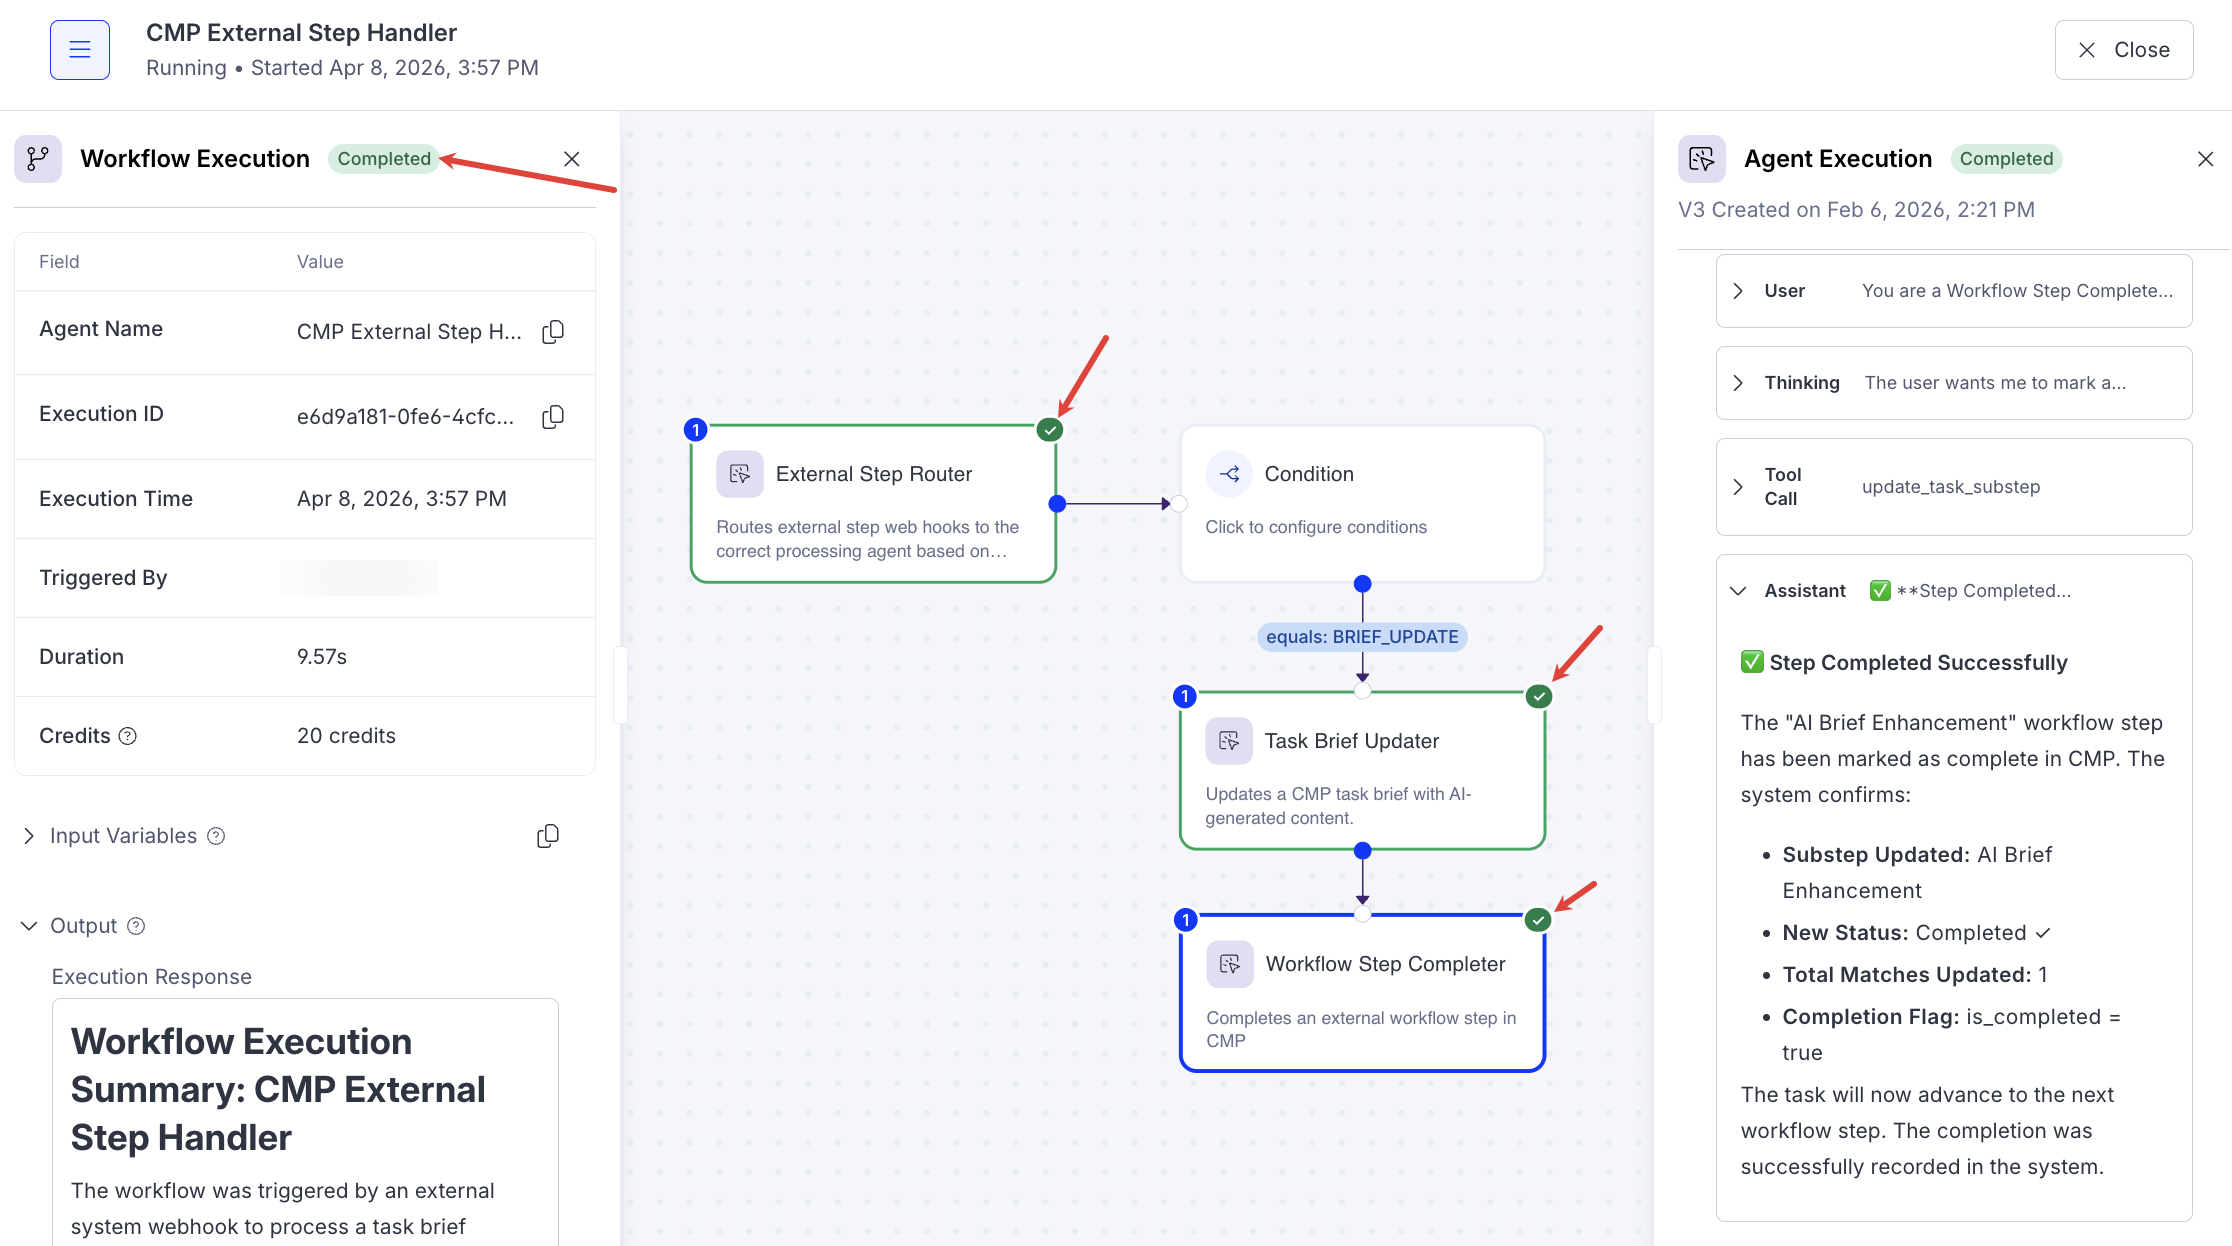Open the hamburger menu button
Image resolution: width=2232 pixels, height=1246 pixels.
click(x=80, y=50)
